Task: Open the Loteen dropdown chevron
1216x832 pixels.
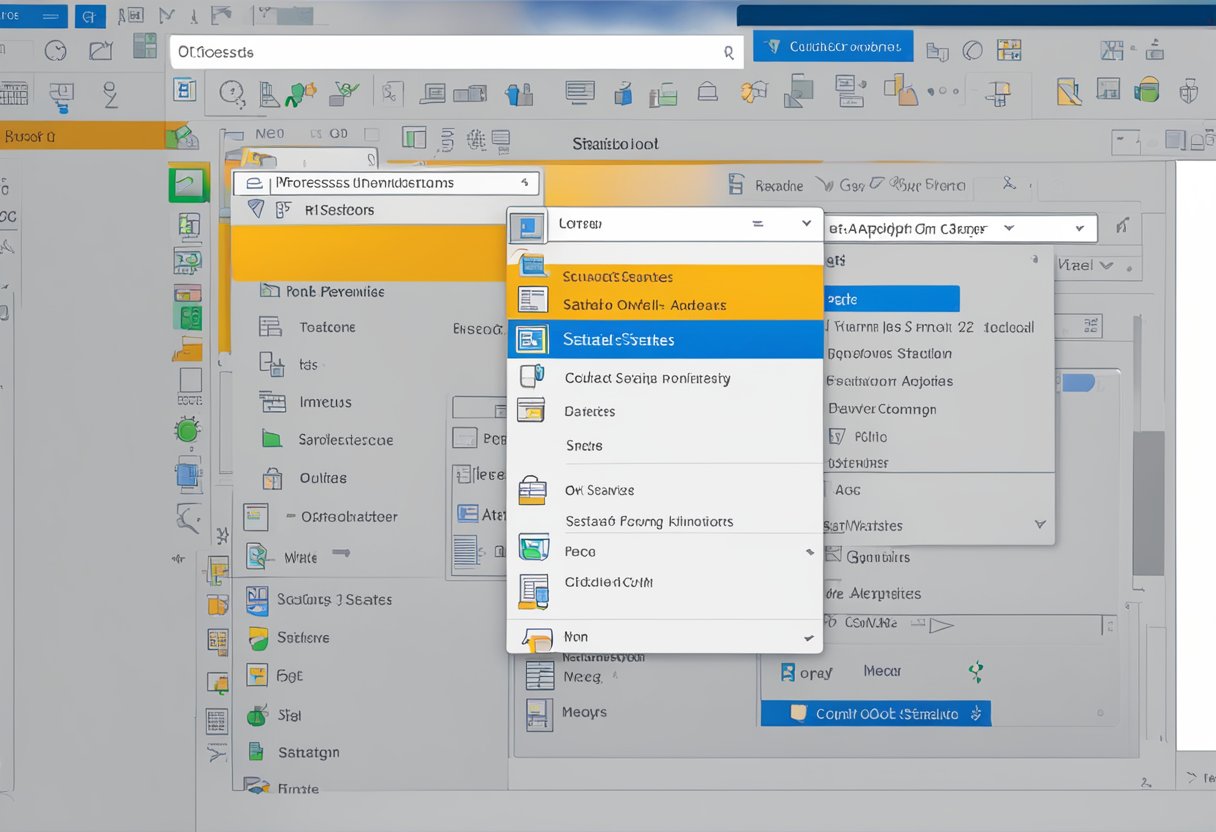Action: pos(806,224)
